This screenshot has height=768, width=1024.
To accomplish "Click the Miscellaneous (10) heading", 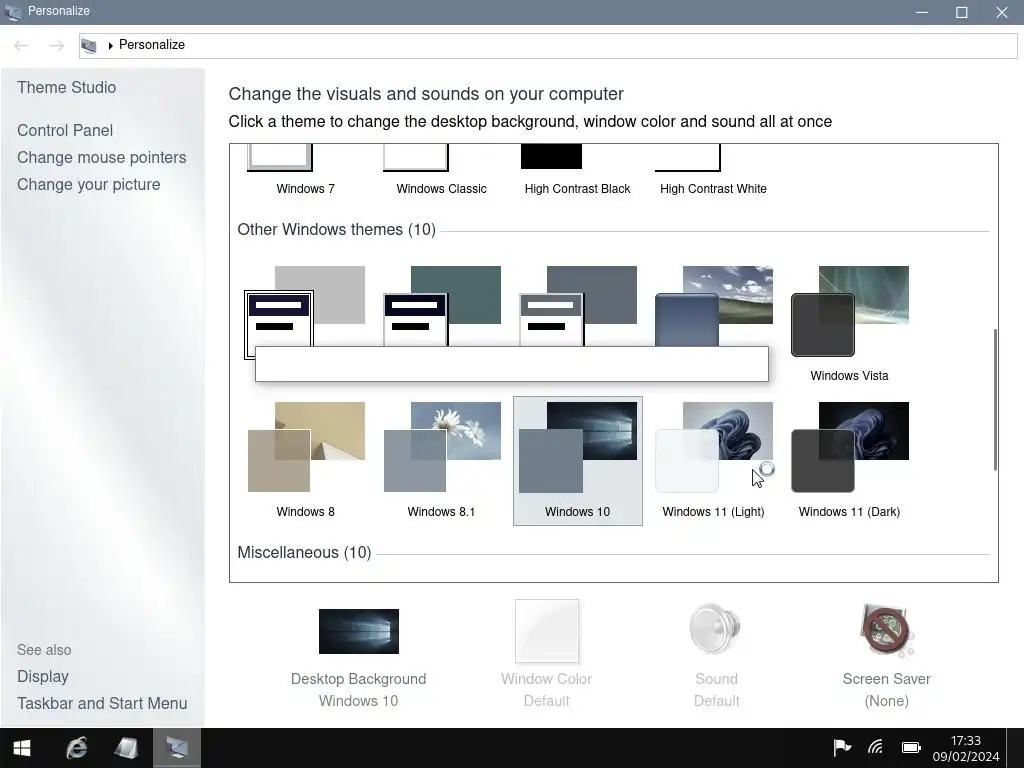I will (304, 552).
